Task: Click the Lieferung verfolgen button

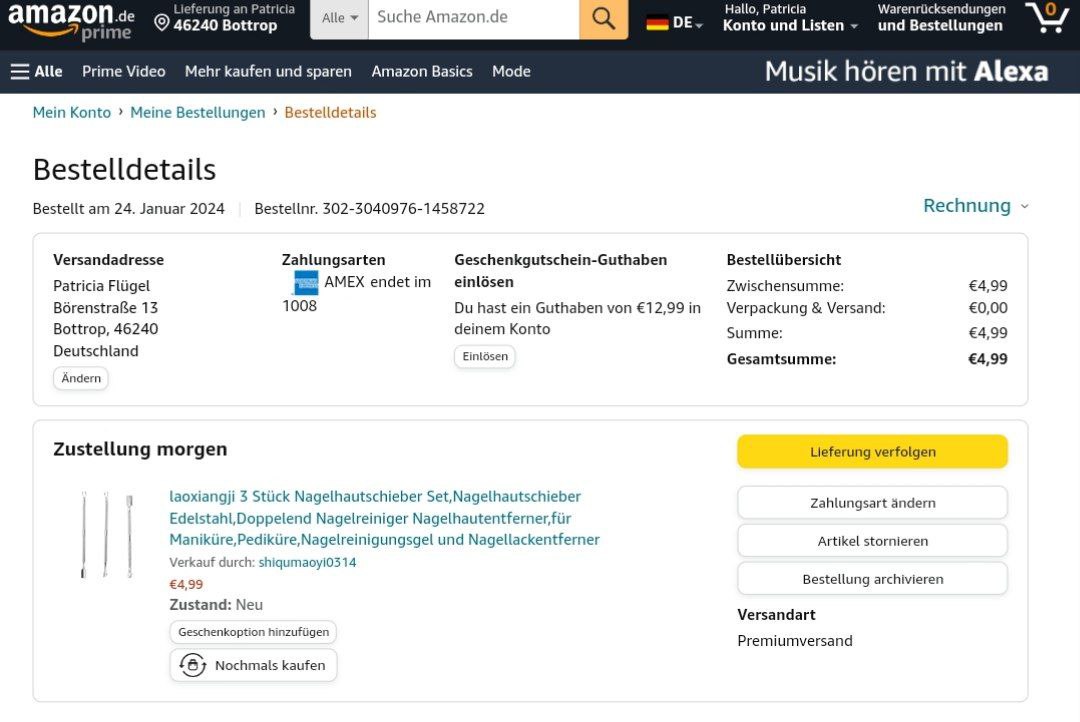Action: (872, 452)
